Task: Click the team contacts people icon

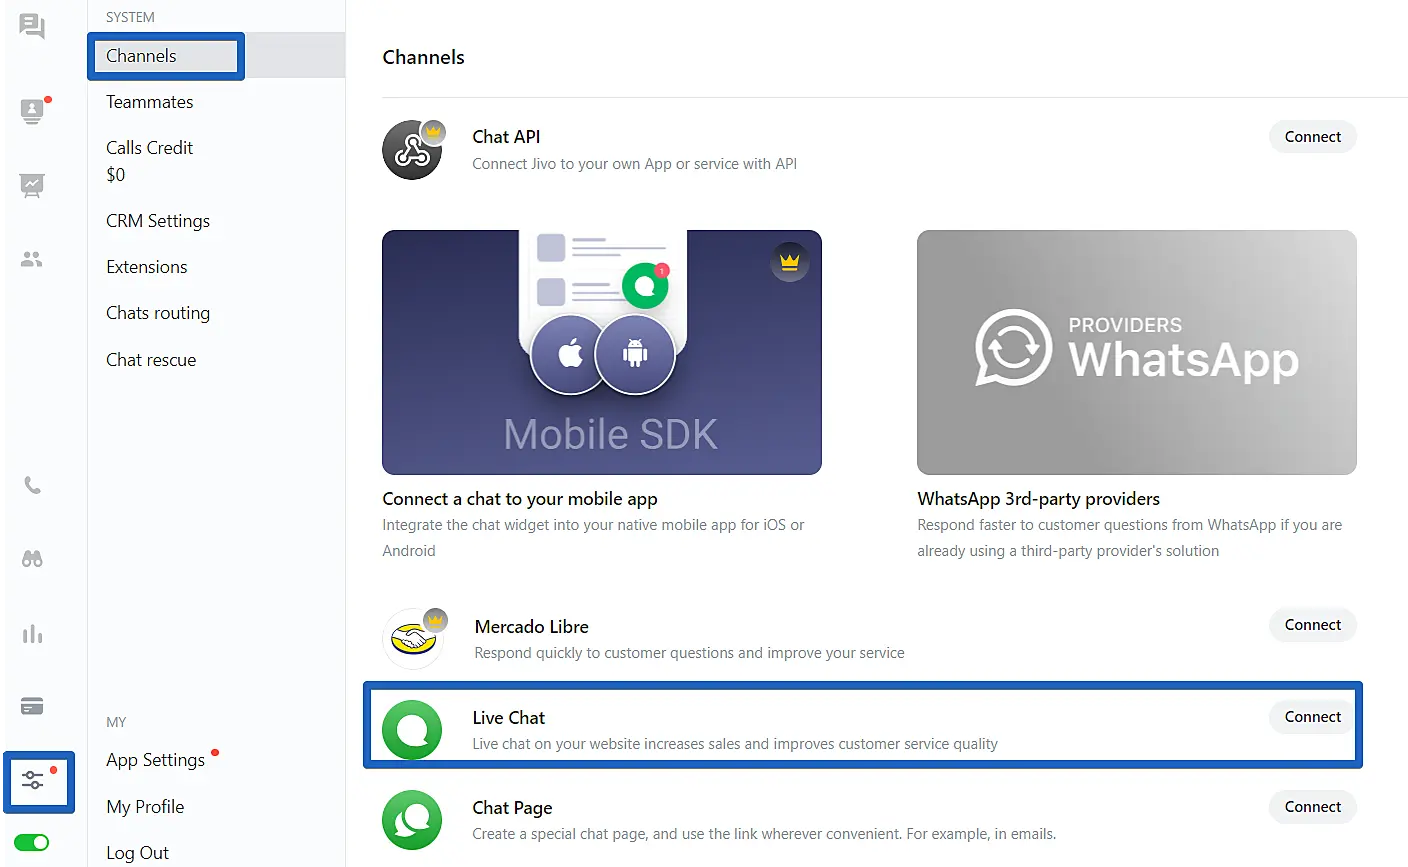Action: (32, 260)
